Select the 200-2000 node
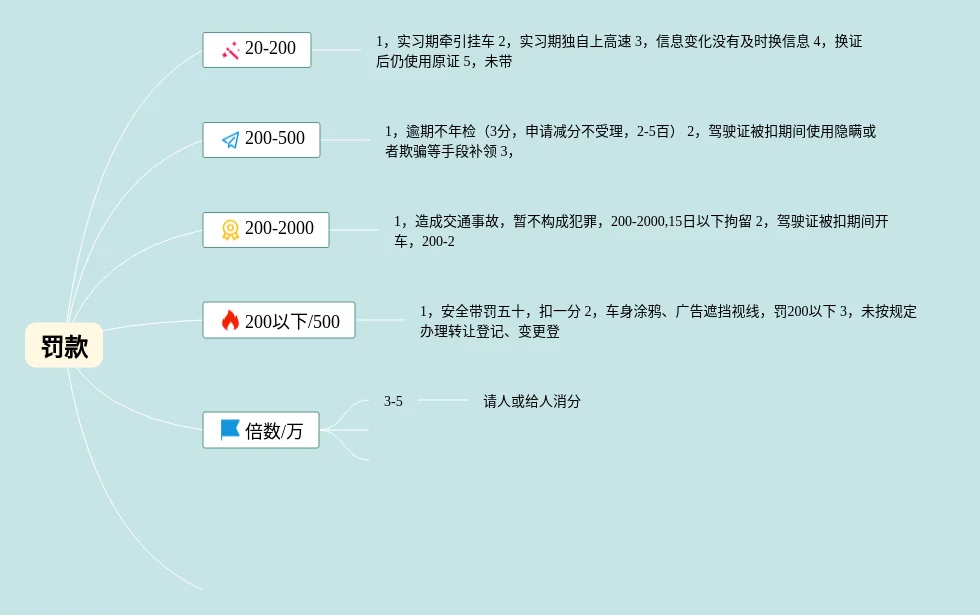This screenshot has height=615, width=980. click(266, 230)
